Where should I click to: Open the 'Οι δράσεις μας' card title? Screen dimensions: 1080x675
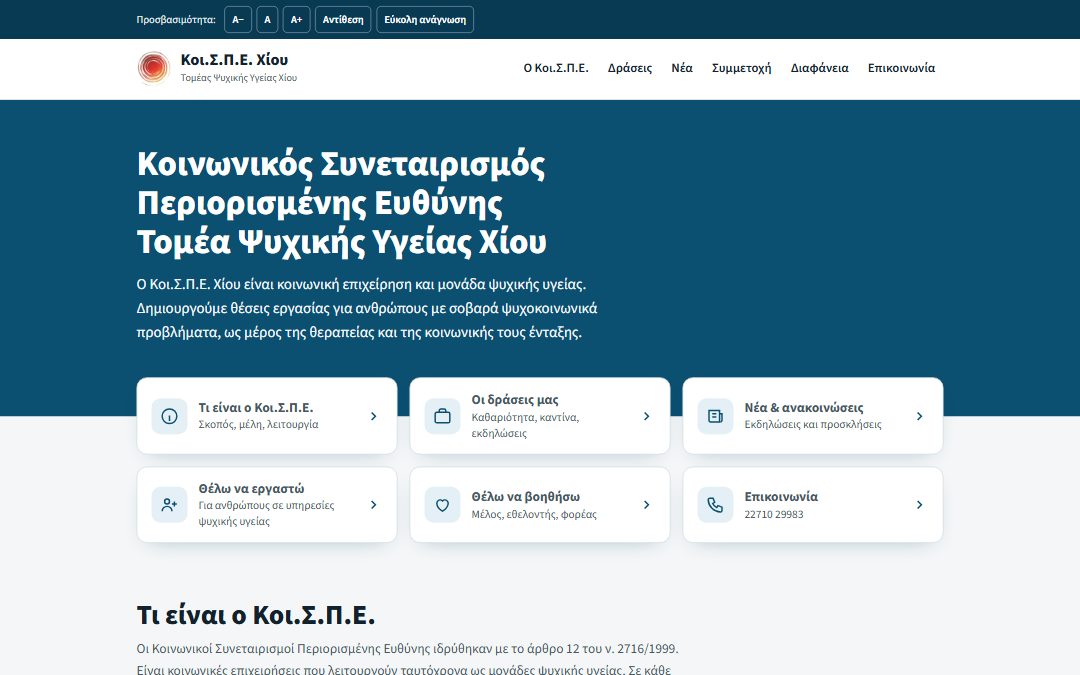pos(515,399)
